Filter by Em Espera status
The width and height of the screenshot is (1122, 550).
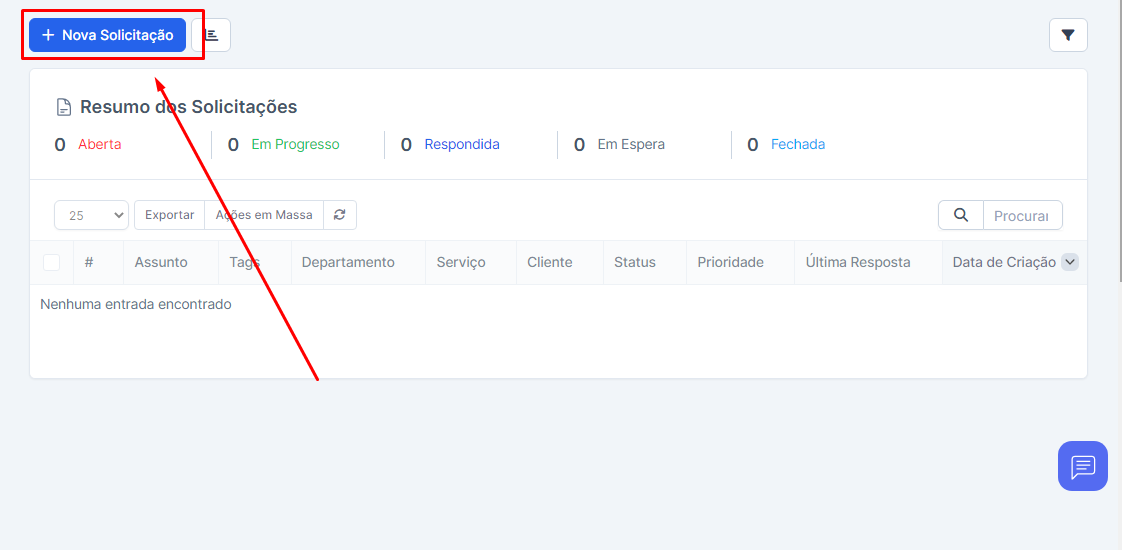tap(630, 144)
